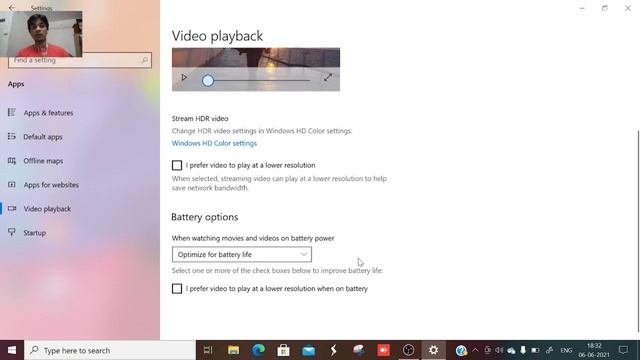Open the red recorder app on taskbar
Screen dimensions: 640x360
pos(384,350)
